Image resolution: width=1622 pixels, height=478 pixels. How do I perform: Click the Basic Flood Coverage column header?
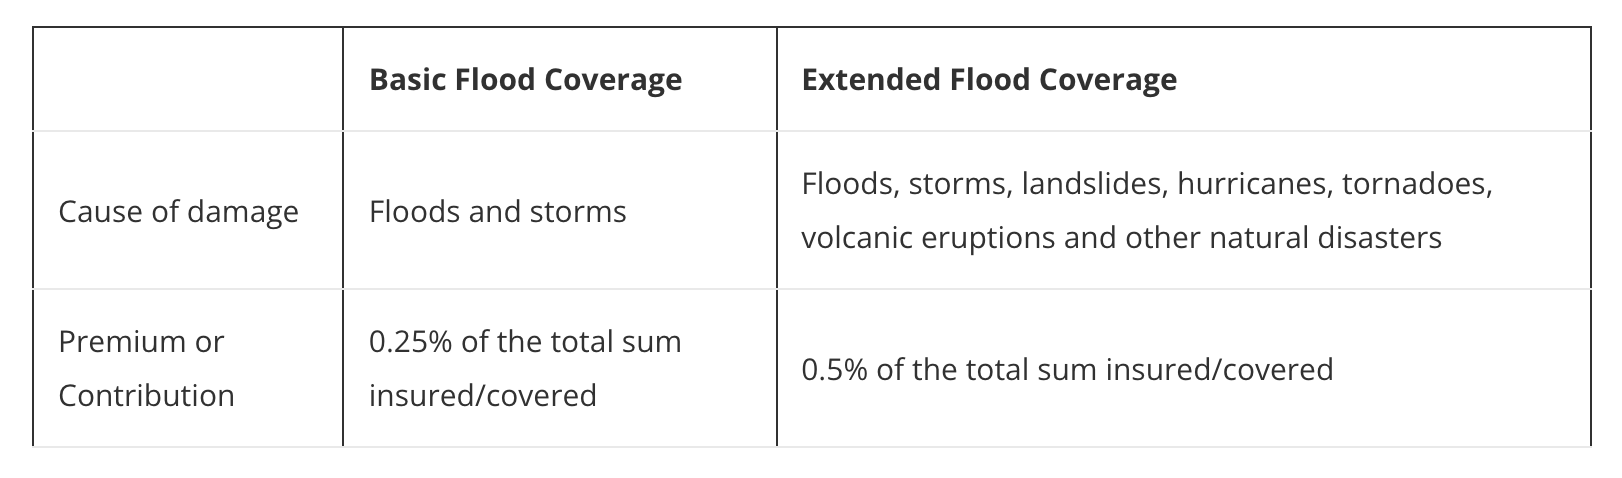point(525,79)
